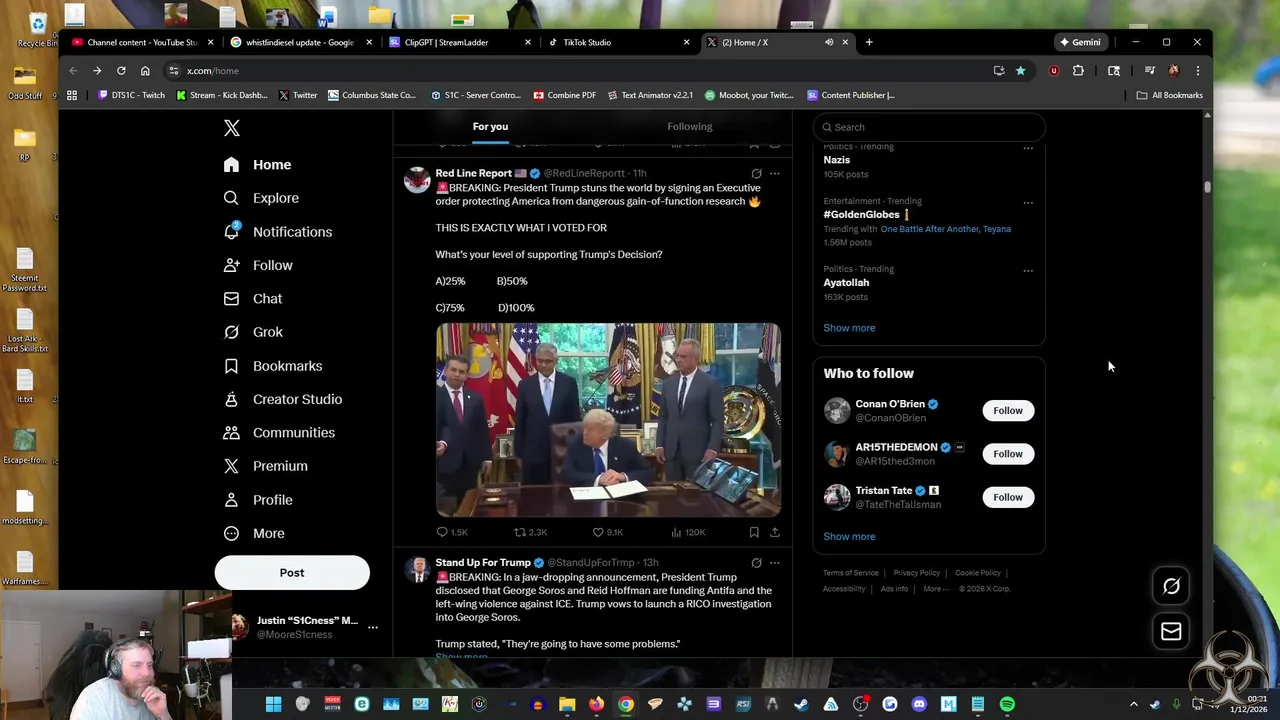Viewport: 1280px width, 720px height.
Task: Open the Terms of Service link
Action: coord(851,573)
